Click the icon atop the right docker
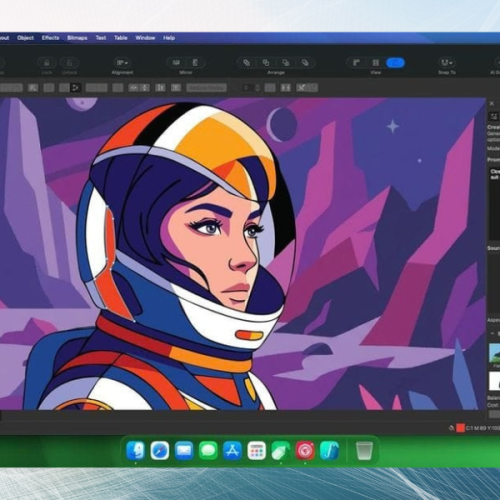 point(494,116)
